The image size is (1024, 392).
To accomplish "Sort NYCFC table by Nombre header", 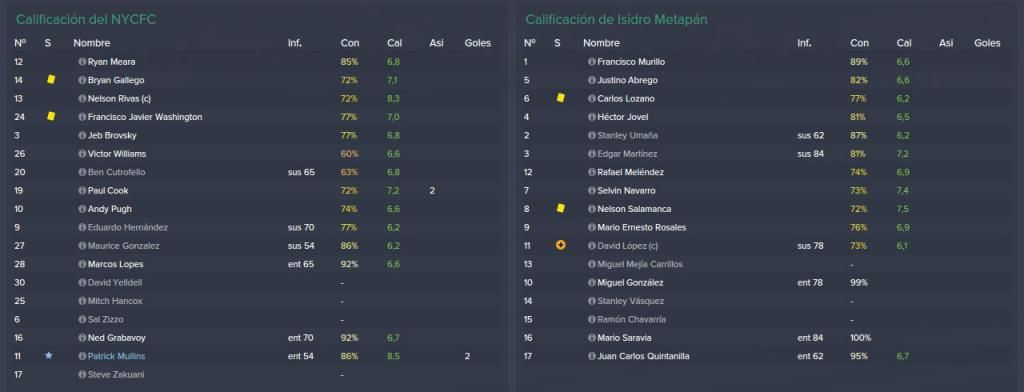I will point(91,43).
